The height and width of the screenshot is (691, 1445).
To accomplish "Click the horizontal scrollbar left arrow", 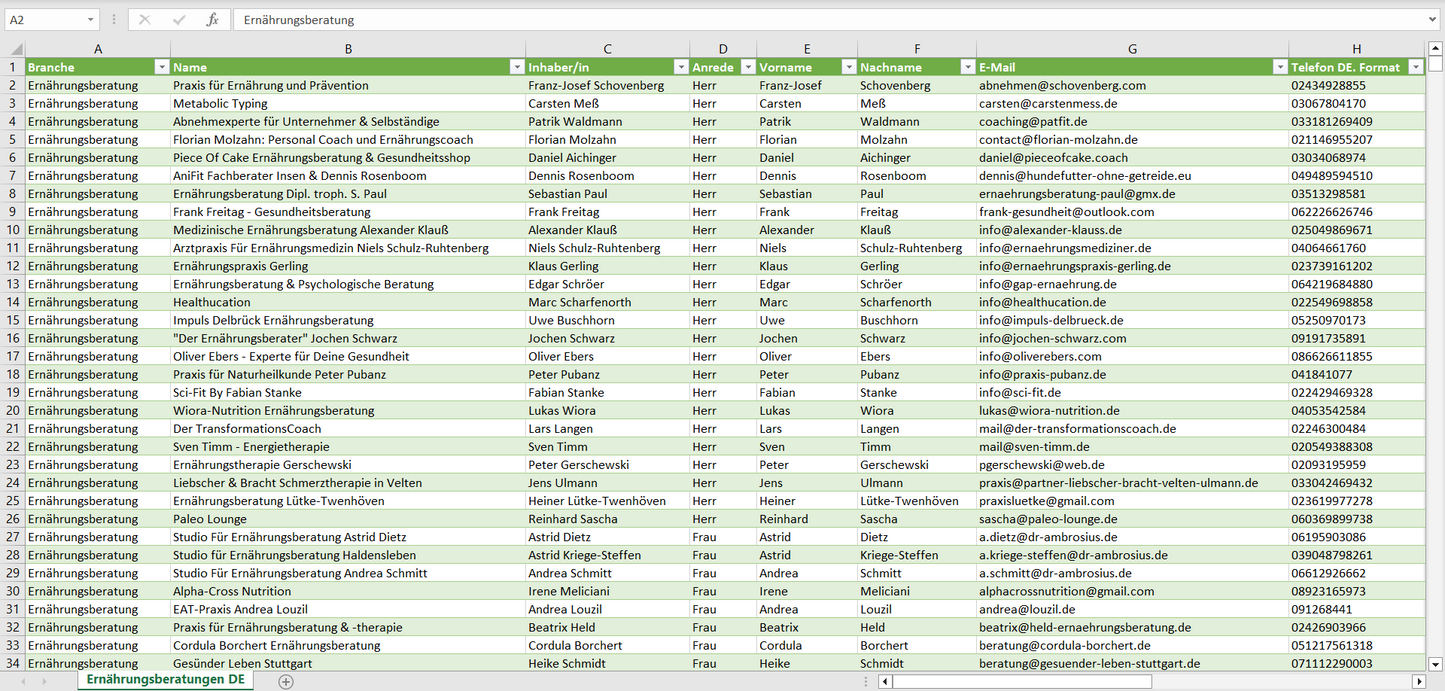I will tap(885, 681).
